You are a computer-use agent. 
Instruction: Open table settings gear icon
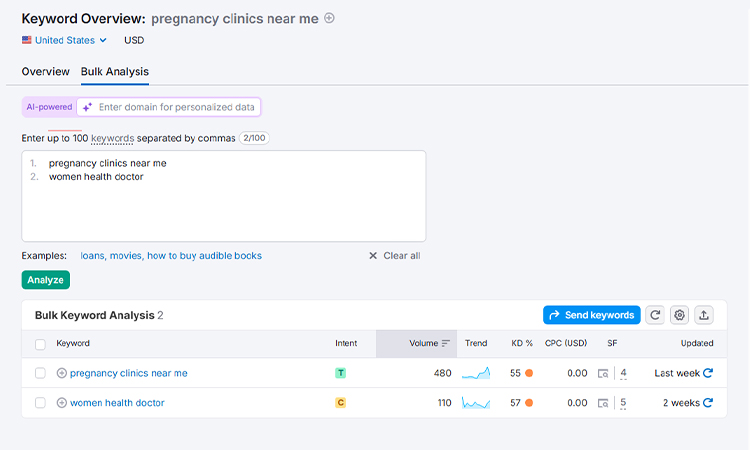coord(680,315)
